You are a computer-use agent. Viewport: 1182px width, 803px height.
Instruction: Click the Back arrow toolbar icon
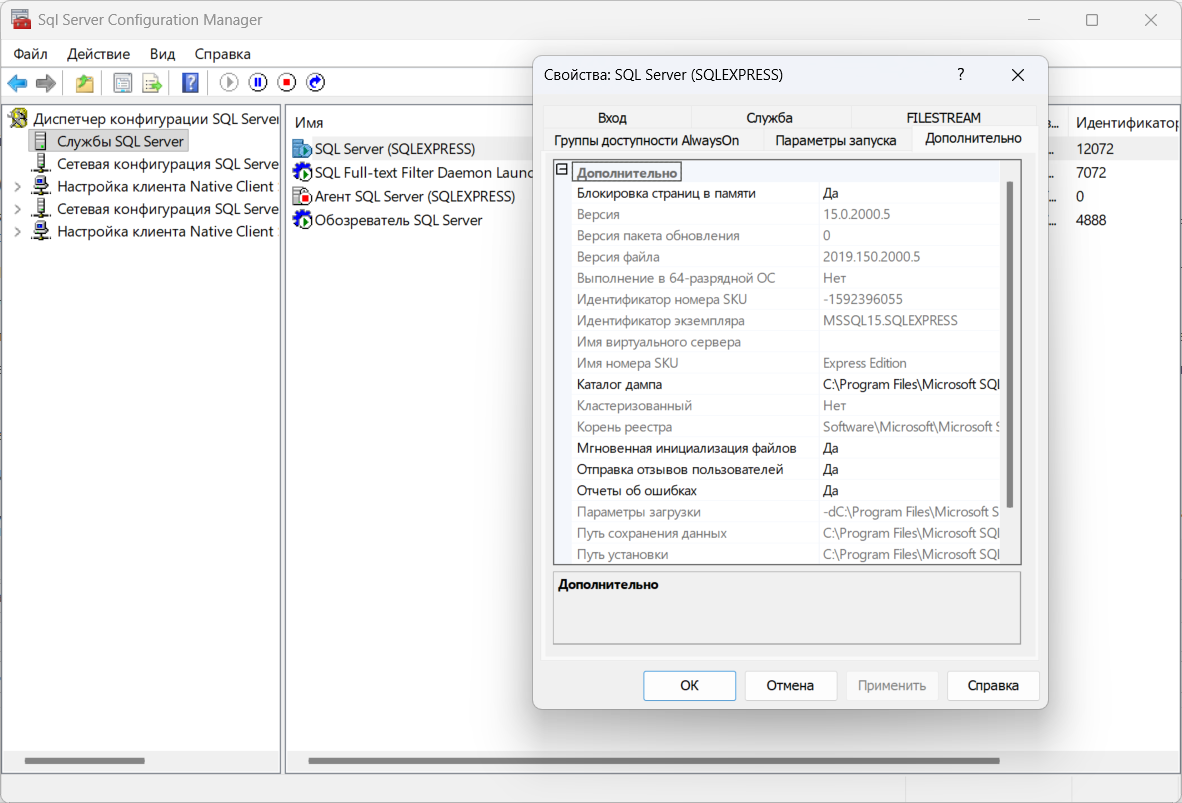tap(17, 83)
